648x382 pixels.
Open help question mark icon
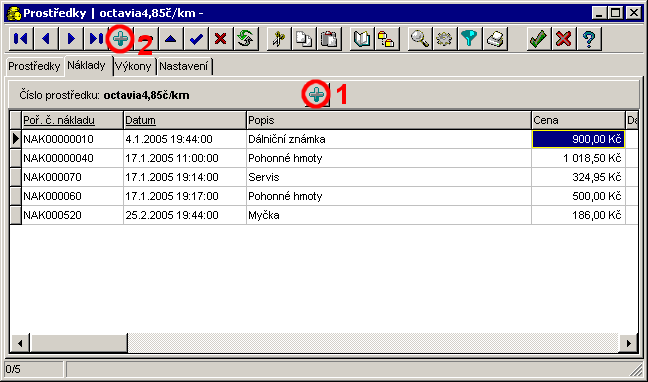589,39
